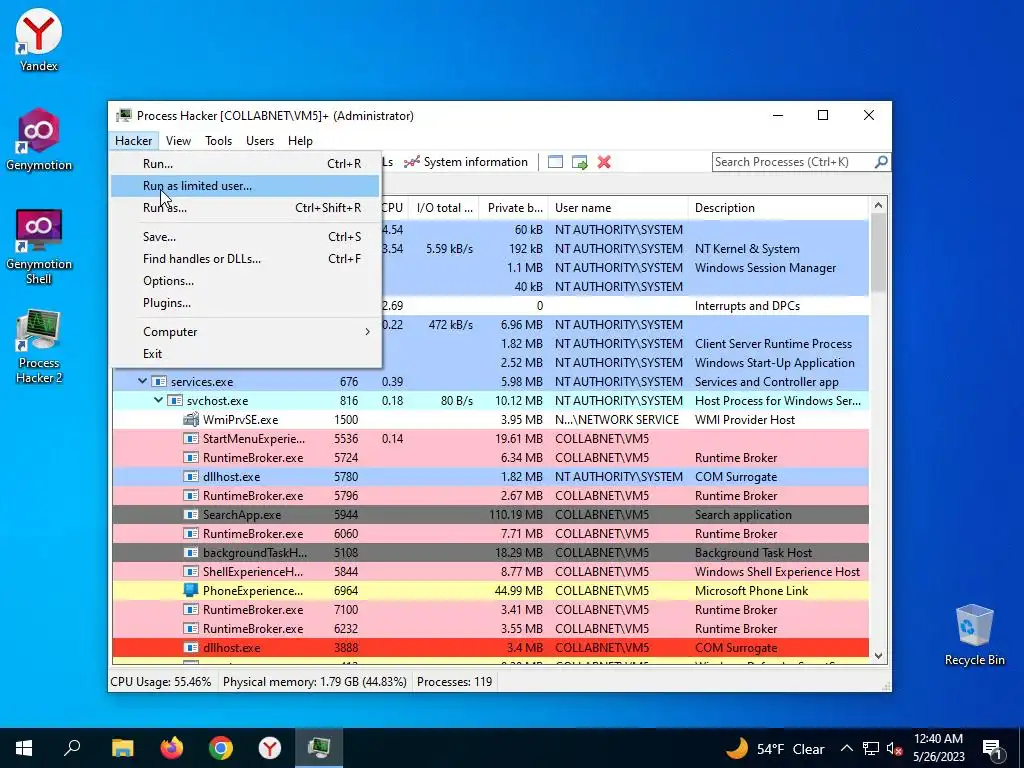Open the Genymotion Shell desktop icon
The height and width of the screenshot is (768, 1024).
pyautogui.click(x=39, y=246)
